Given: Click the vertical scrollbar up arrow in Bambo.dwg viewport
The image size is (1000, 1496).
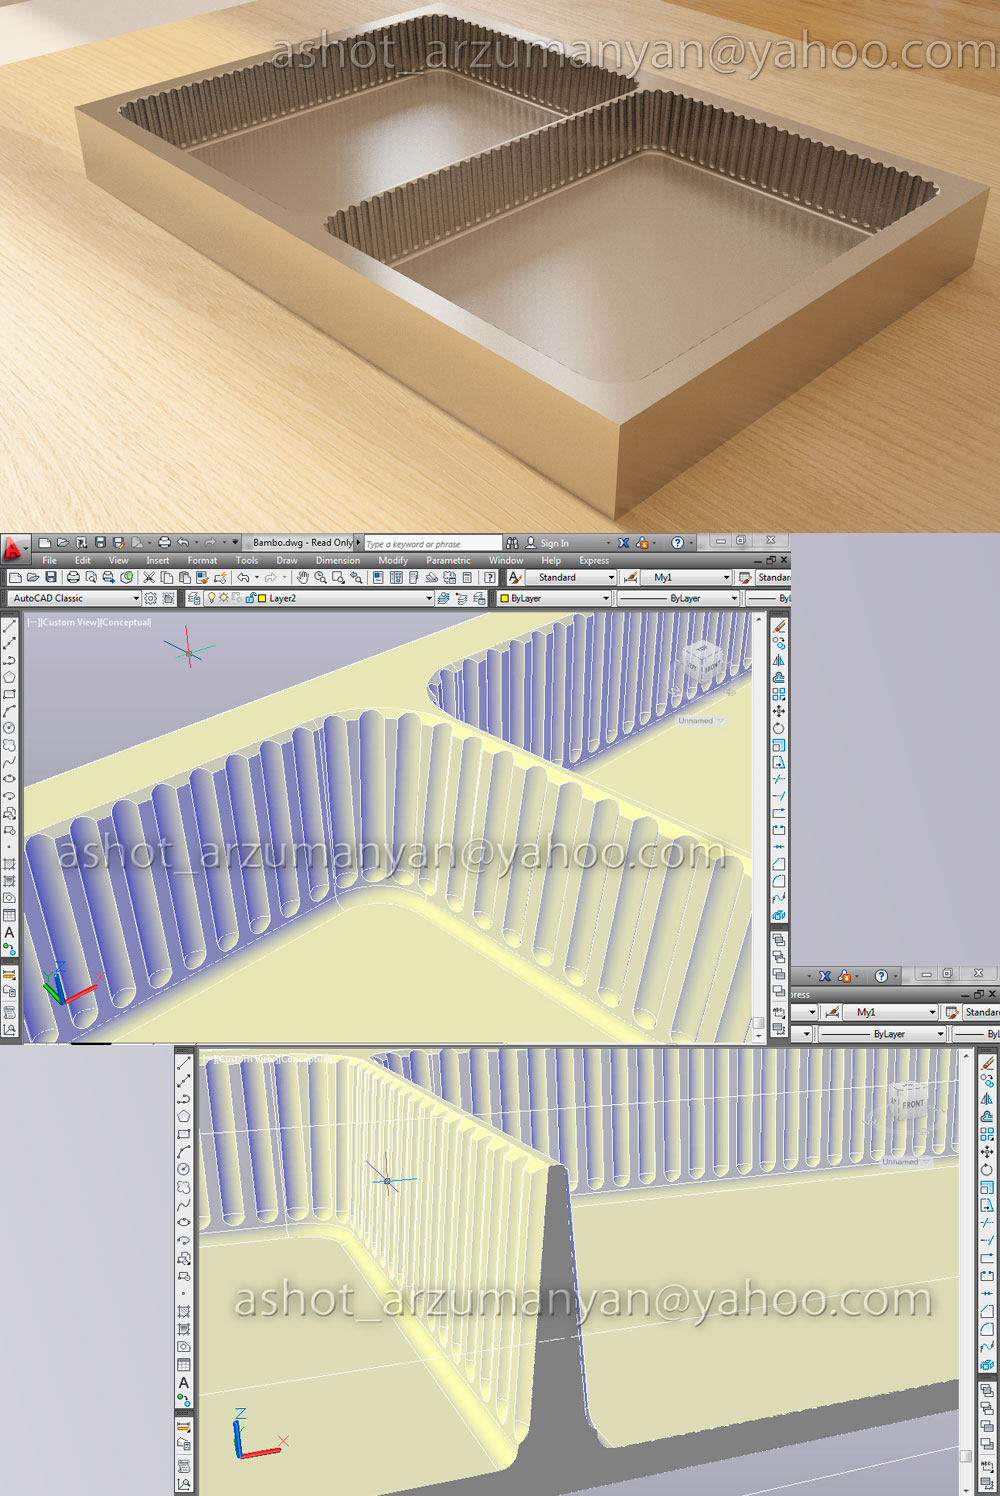Looking at the screenshot, I should [758, 620].
